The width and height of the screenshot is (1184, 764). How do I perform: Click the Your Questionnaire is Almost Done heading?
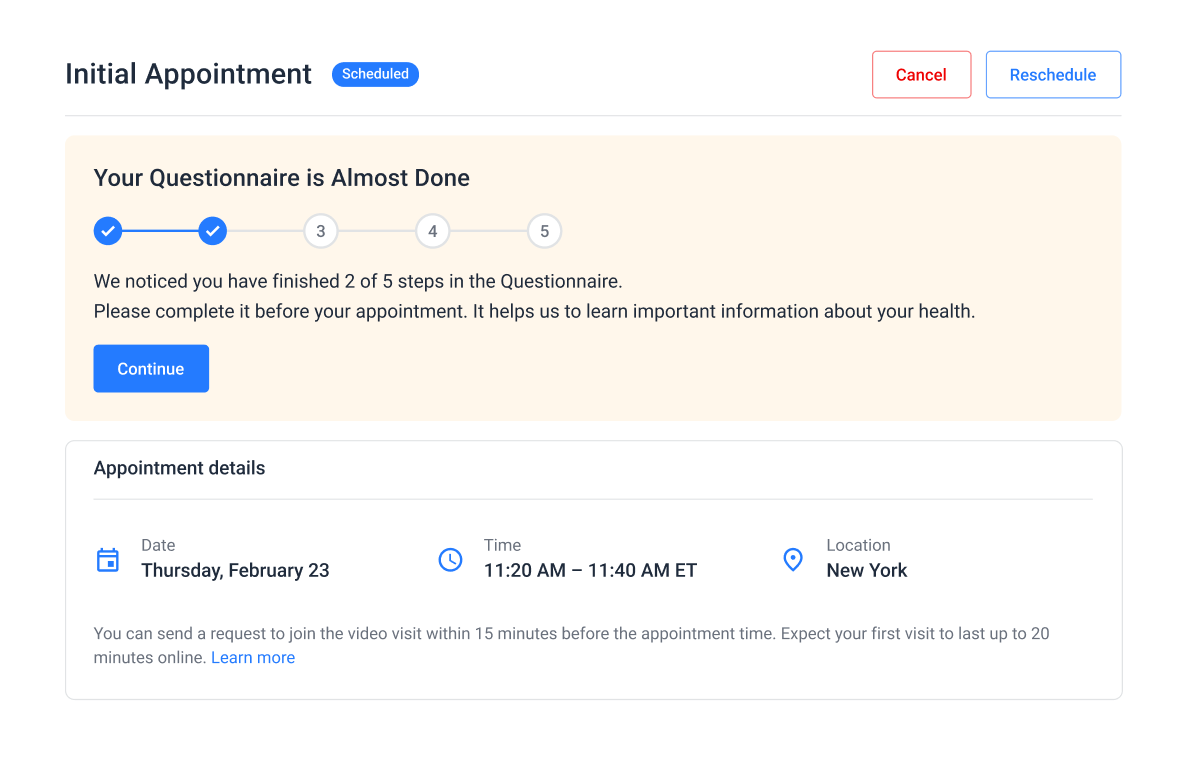point(281,178)
